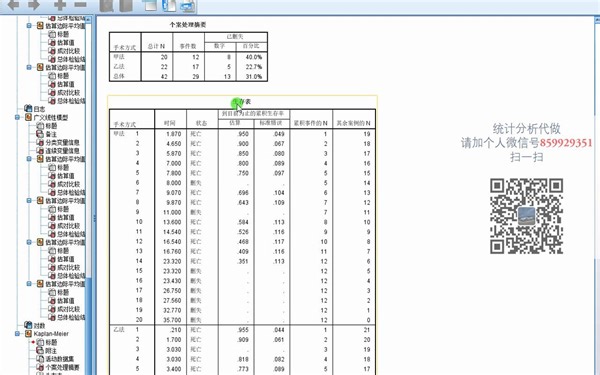Image resolution: width=600 pixels, height=375 pixels.
Task: Collapse 估算边际平均值 group directly below 连续变量信息
Action: point(29,159)
